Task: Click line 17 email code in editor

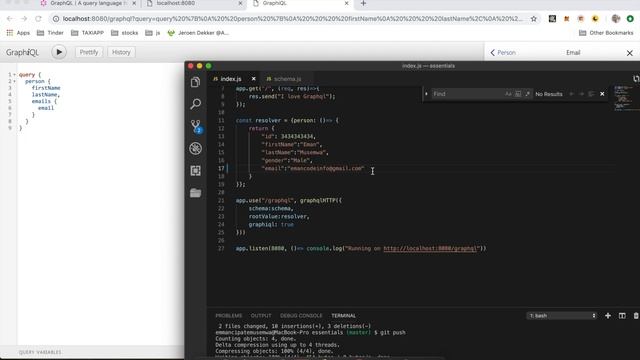Action: point(313,168)
